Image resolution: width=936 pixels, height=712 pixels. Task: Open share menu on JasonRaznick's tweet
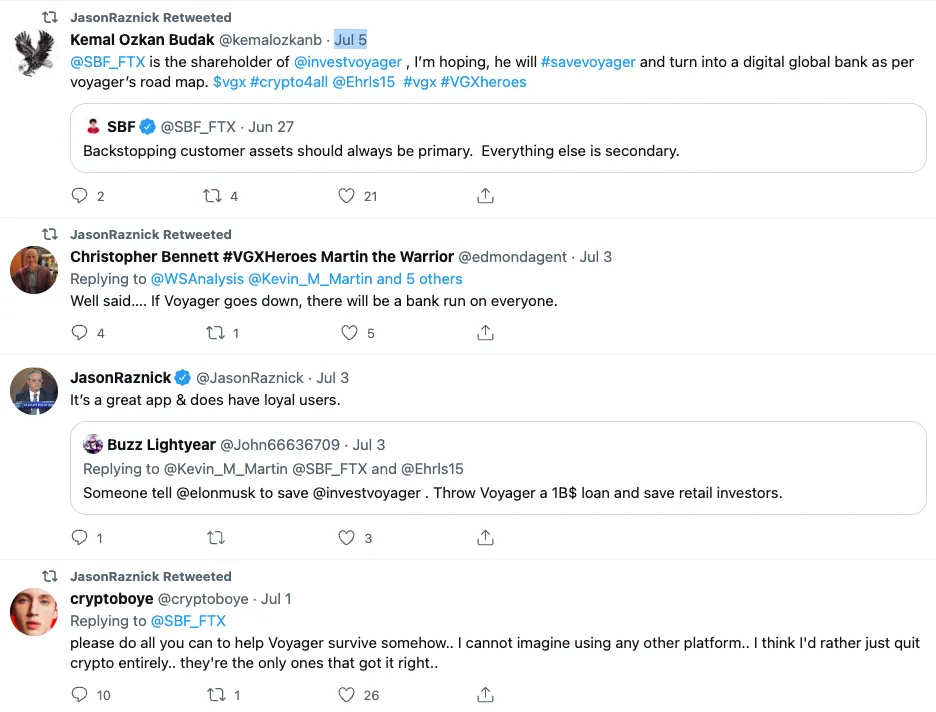[485, 538]
